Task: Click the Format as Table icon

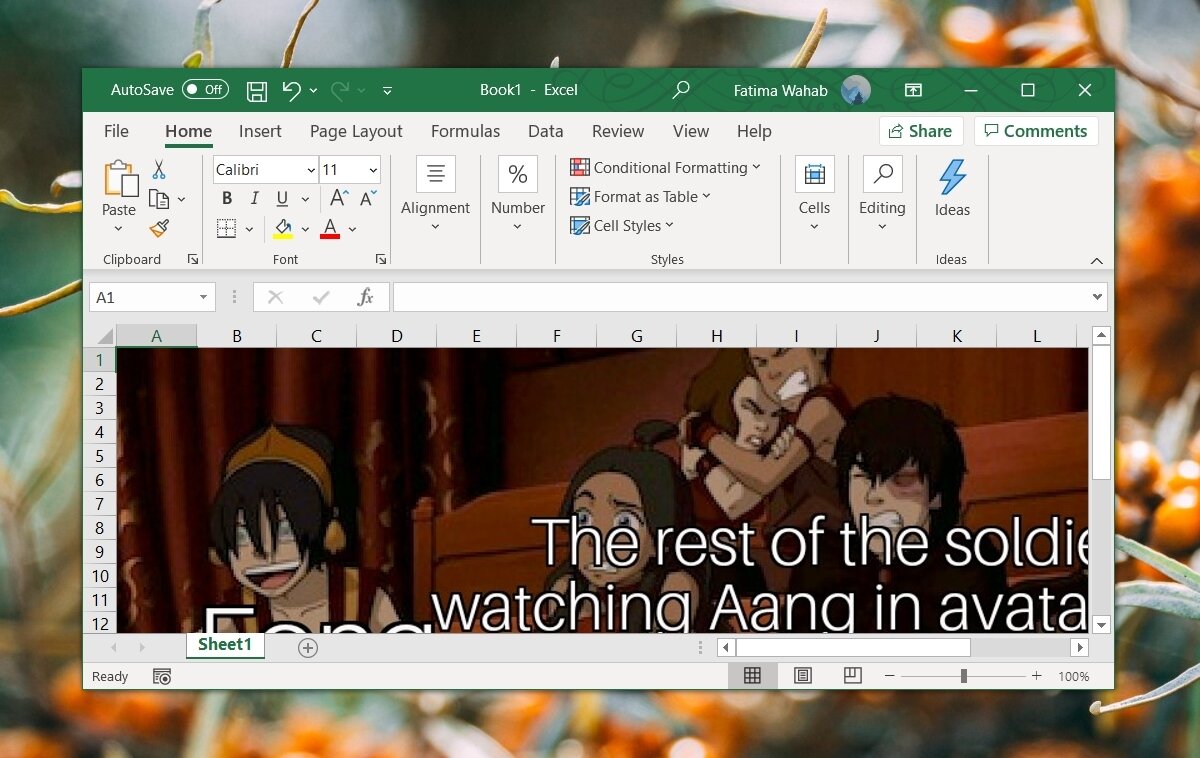Action: pos(580,197)
